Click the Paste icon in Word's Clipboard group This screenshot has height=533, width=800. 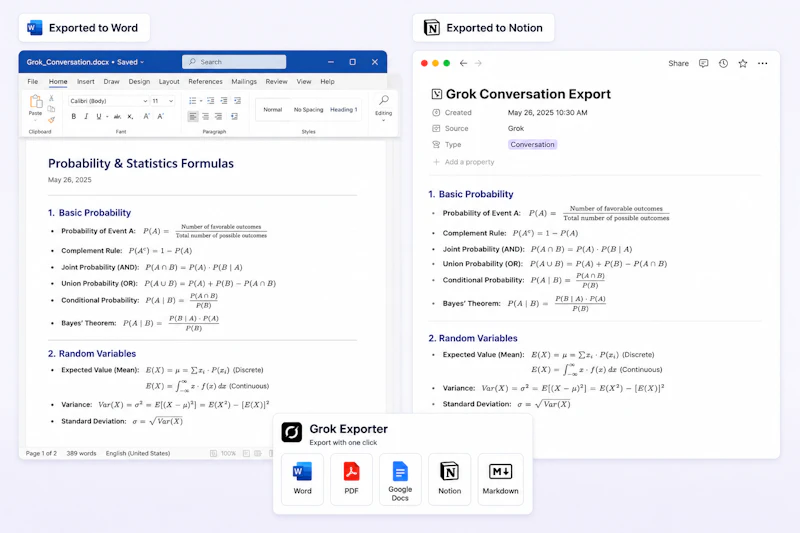tap(35, 102)
